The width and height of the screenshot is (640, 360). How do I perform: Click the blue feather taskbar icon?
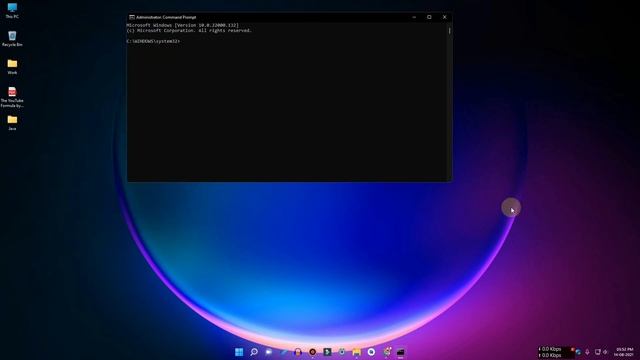283,352
